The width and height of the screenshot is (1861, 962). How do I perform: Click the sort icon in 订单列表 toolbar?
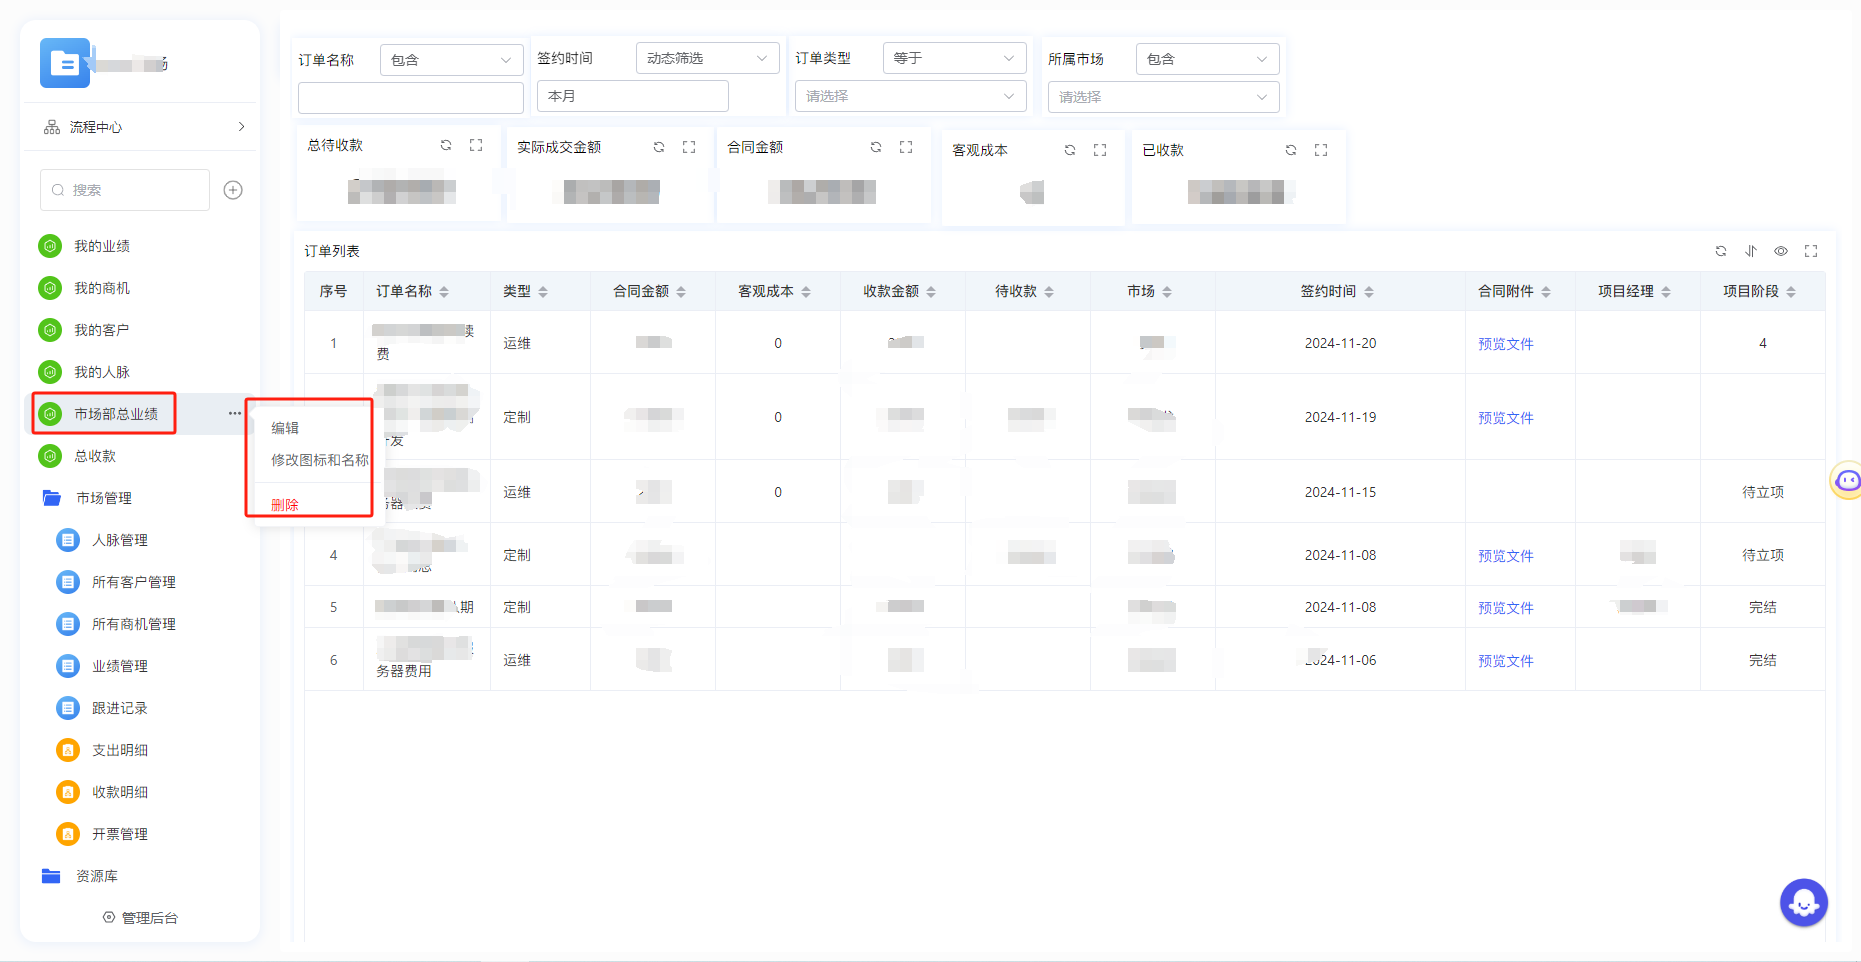1751,251
